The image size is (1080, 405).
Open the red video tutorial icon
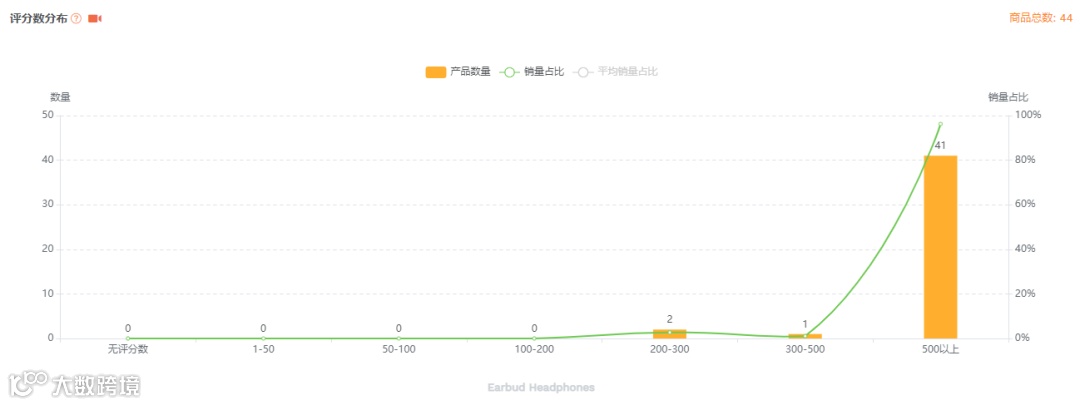94,19
